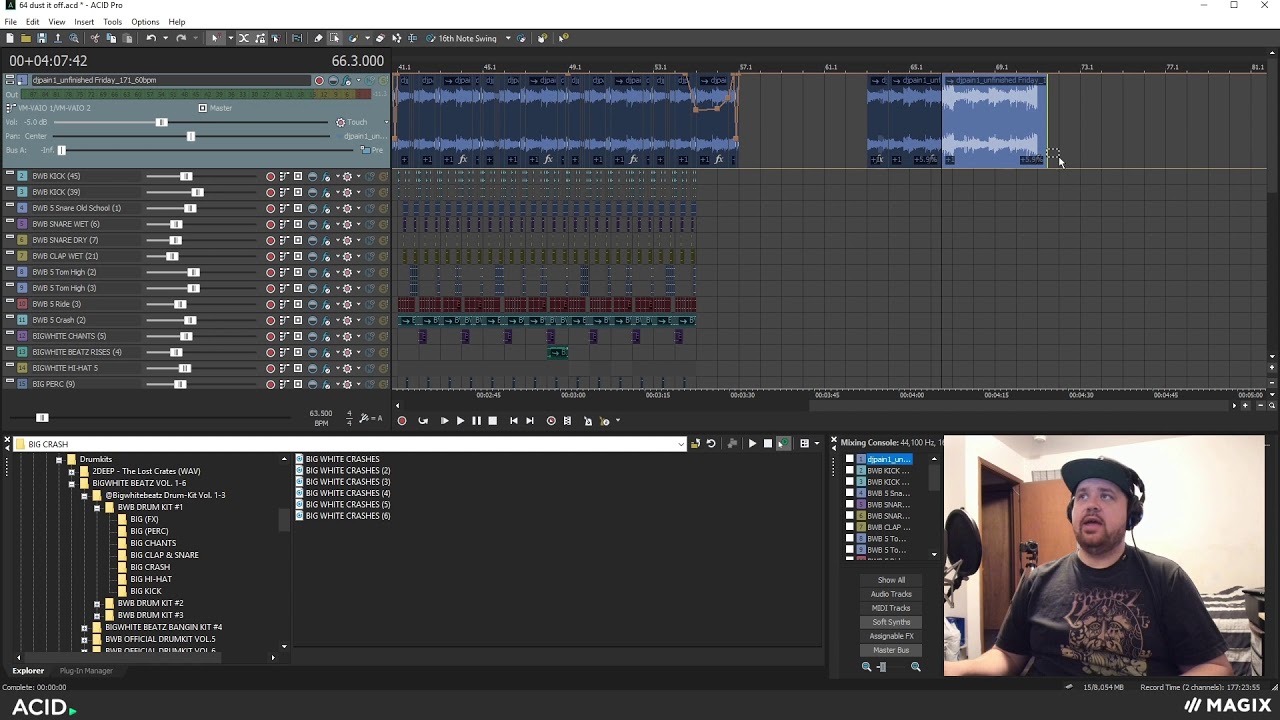This screenshot has width=1280, height=720.
Task: Click Play From Start in transport bar
Action: [444, 421]
